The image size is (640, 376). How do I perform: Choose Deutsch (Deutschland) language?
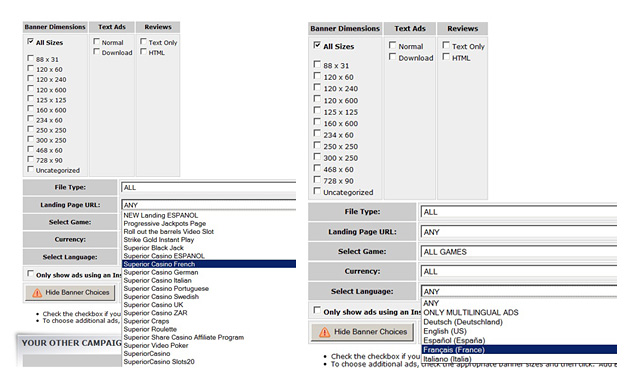click(x=519, y=322)
